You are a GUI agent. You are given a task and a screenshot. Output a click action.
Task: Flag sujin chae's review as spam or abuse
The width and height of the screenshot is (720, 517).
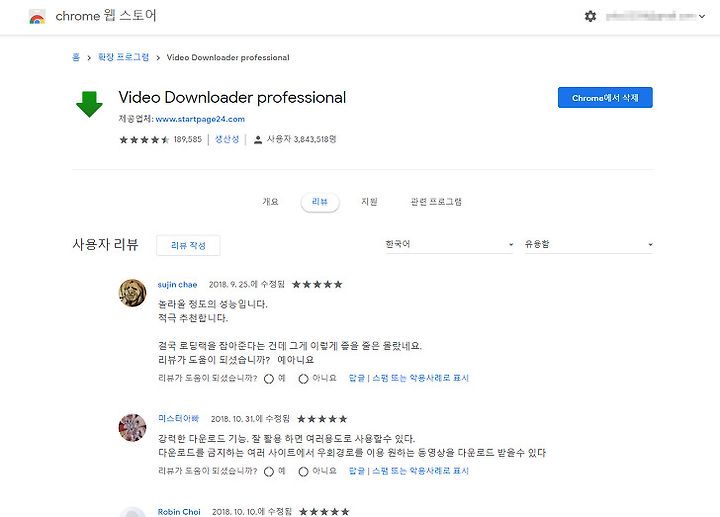pyautogui.click(x=420, y=378)
